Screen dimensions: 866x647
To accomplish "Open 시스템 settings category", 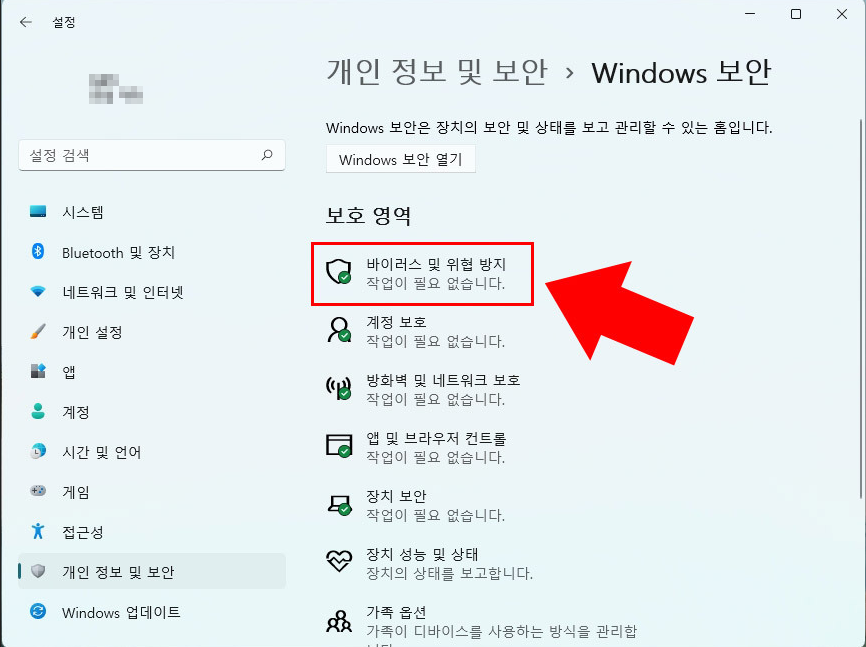I will (152, 212).
